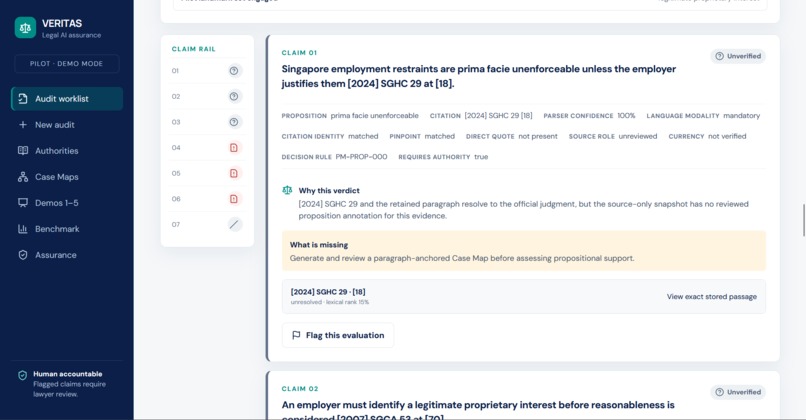Click the Demos monitor icon

click(23, 203)
